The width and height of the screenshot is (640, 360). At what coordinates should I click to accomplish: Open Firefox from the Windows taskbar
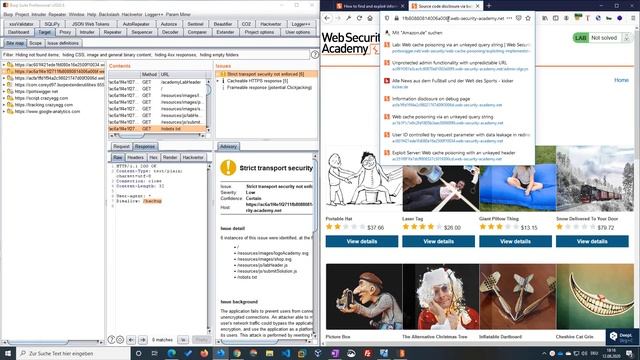(x=204, y=353)
